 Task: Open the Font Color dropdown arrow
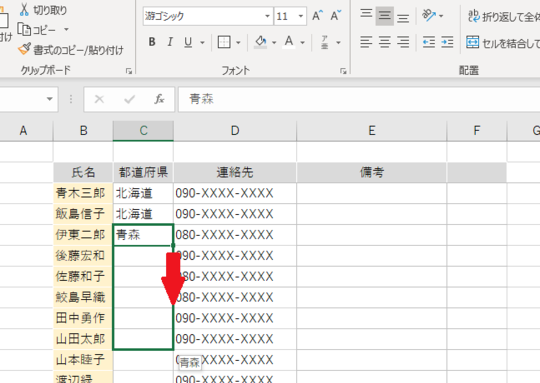(x=302, y=43)
